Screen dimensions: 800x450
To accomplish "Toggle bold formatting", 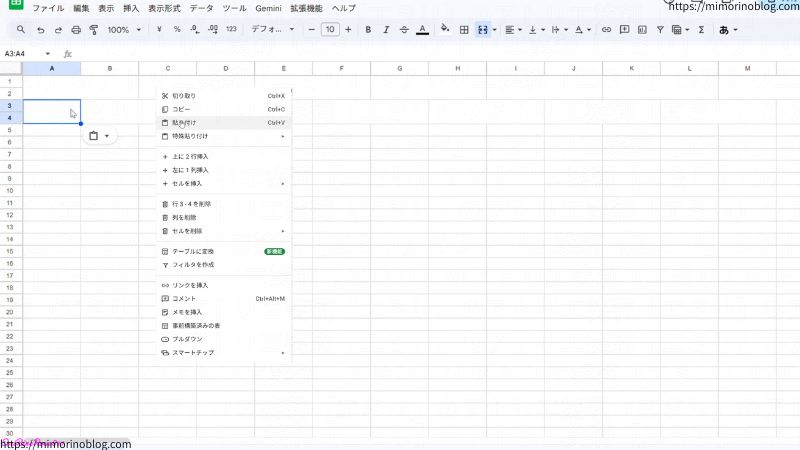I will tap(368, 30).
